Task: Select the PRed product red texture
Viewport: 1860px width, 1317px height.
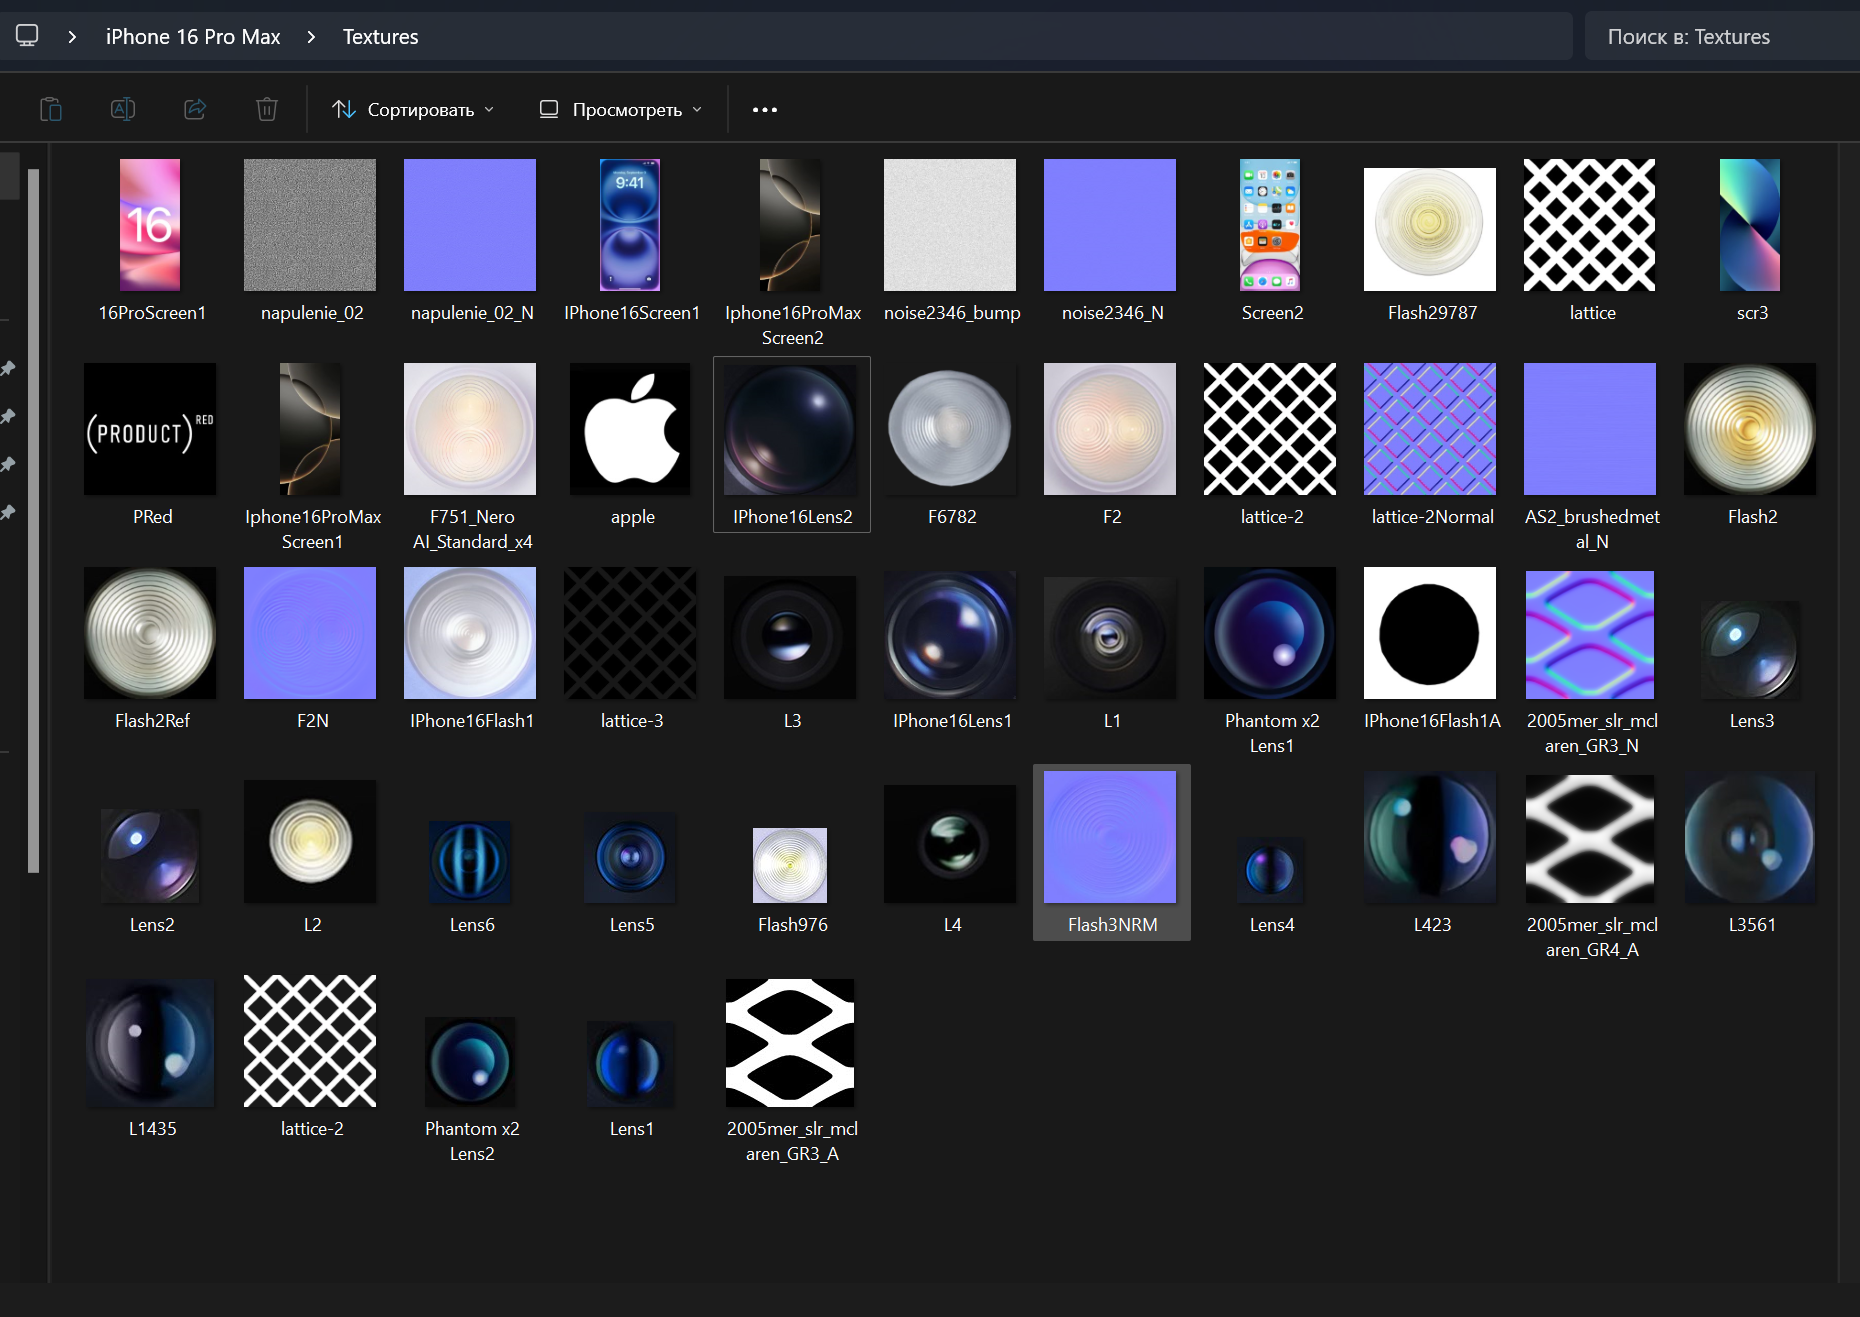Action: click(150, 430)
